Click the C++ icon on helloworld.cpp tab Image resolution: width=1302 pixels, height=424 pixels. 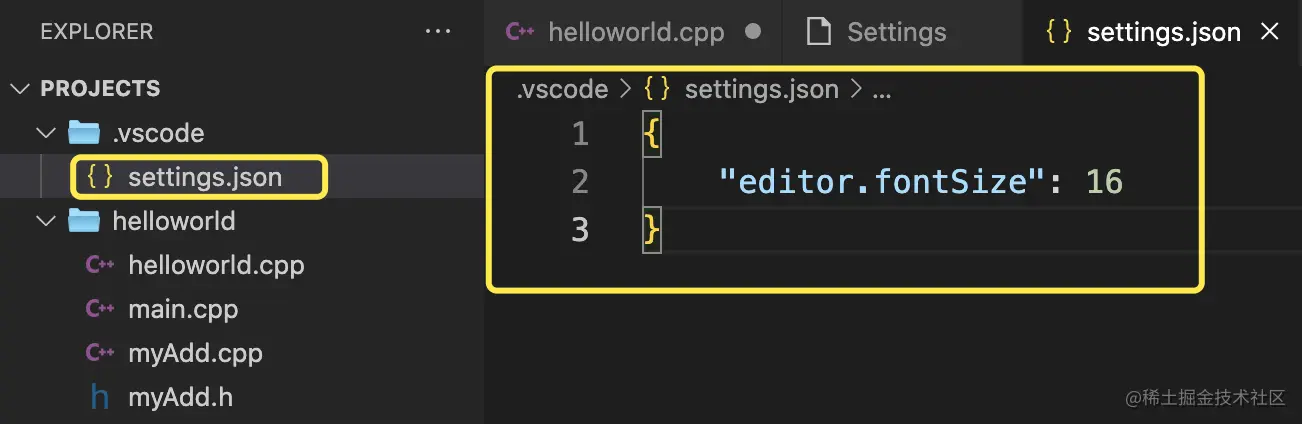[520, 32]
